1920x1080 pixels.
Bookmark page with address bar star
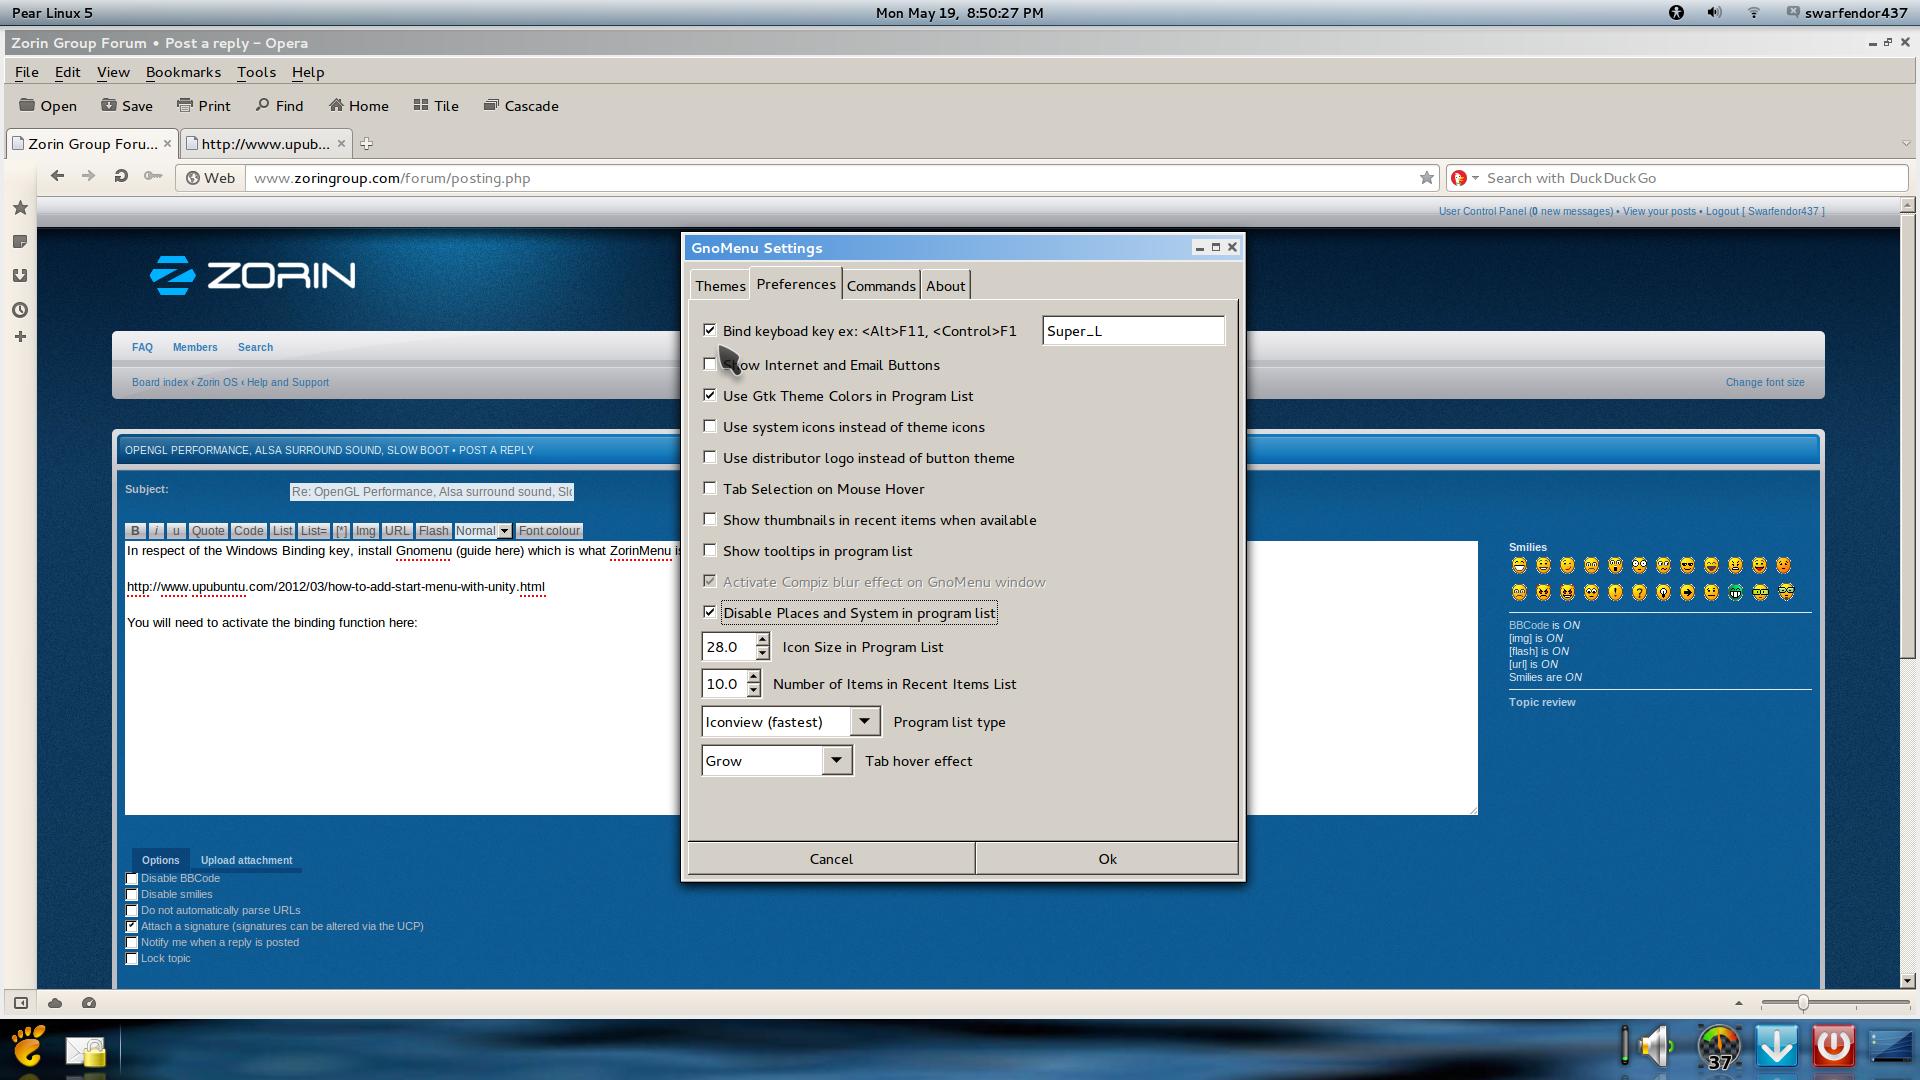coord(1426,178)
